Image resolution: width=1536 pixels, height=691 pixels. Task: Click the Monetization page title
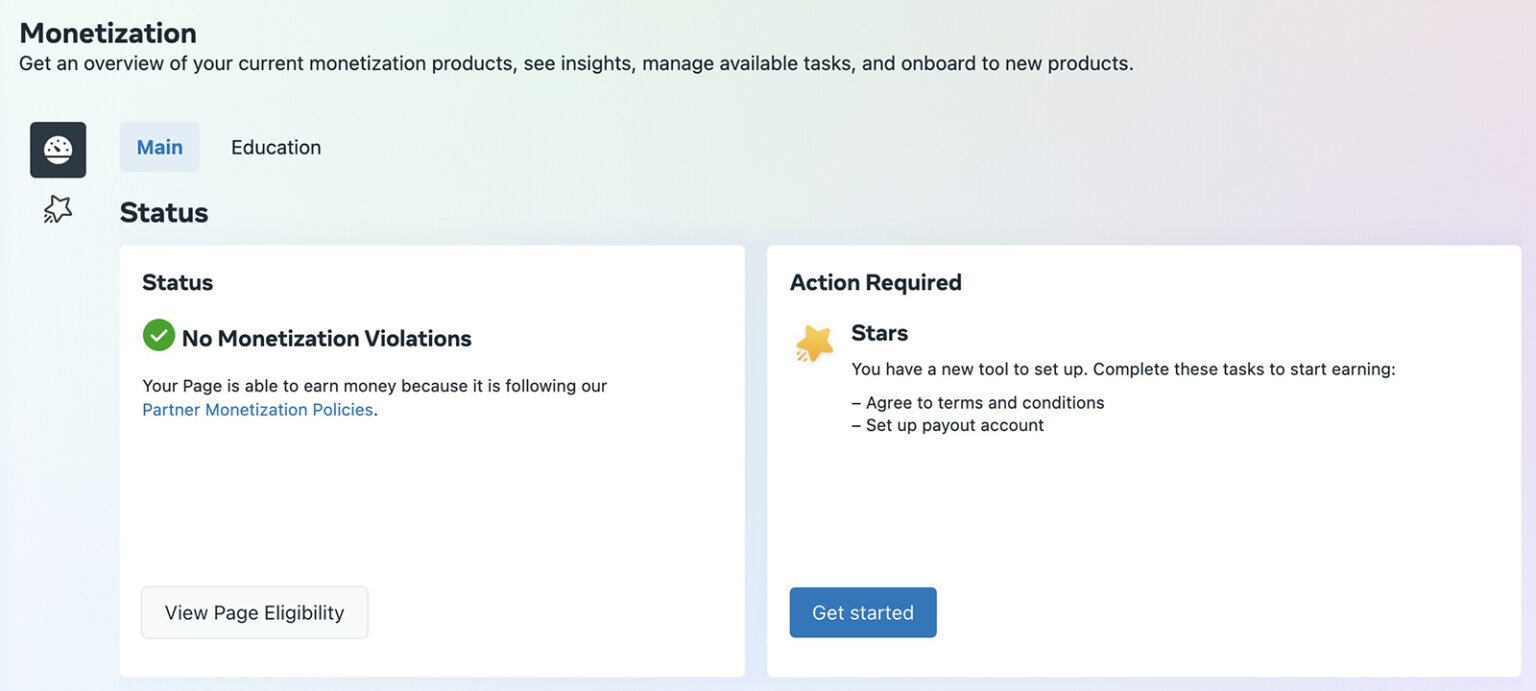click(x=107, y=33)
